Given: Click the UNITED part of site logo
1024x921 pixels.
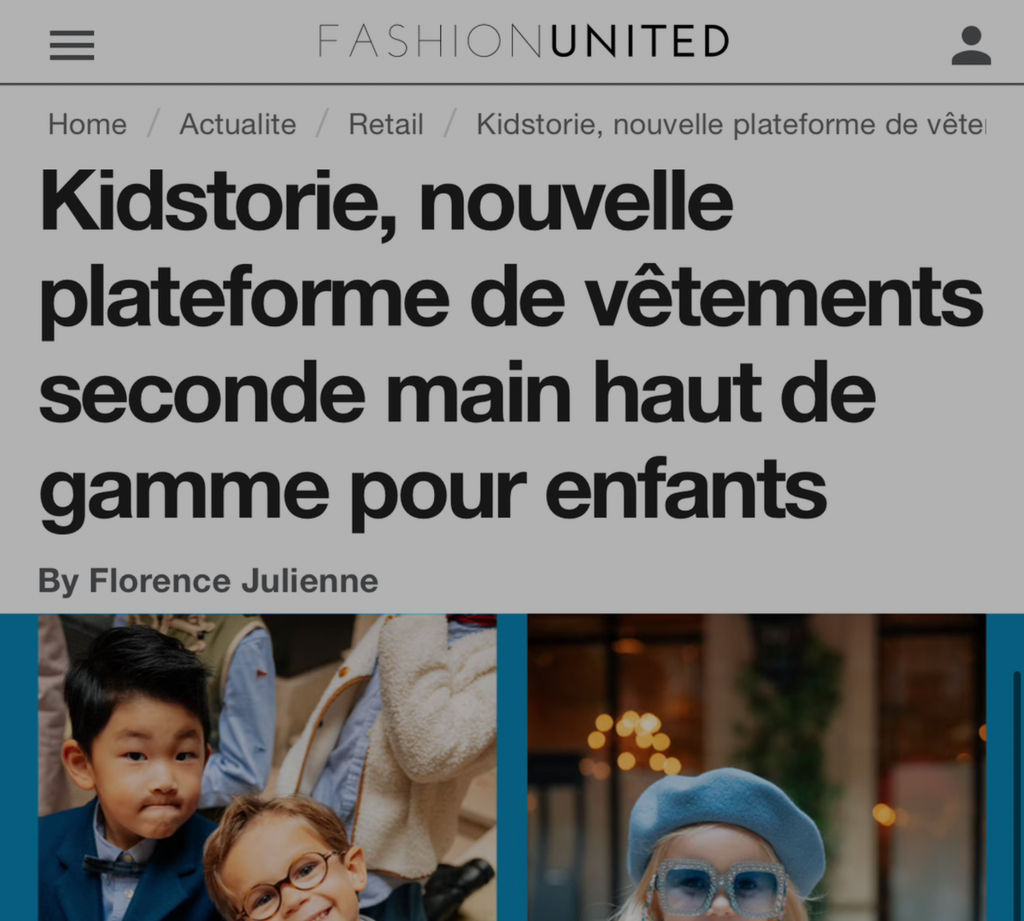Looking at the screenshot, I should tap(640, 41).
